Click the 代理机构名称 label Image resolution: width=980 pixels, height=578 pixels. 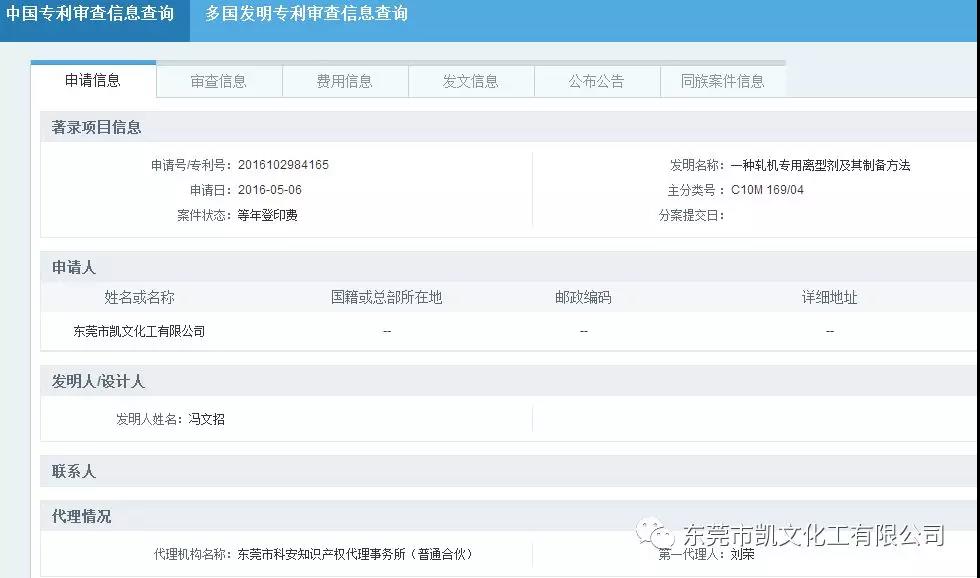192,554
